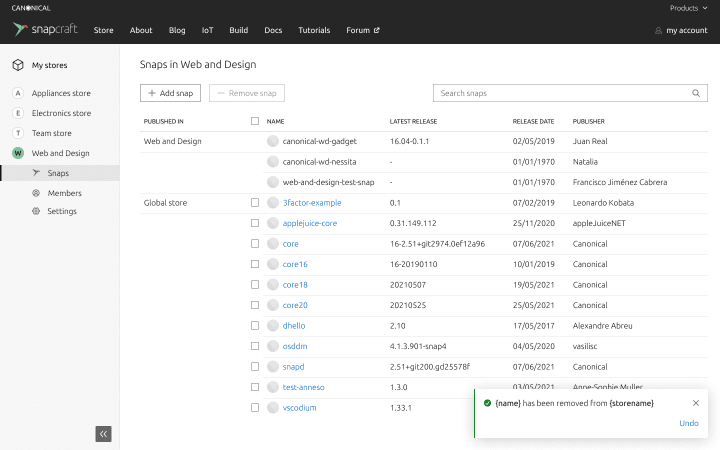
Task: Open the About menu item
Action: 141,30
